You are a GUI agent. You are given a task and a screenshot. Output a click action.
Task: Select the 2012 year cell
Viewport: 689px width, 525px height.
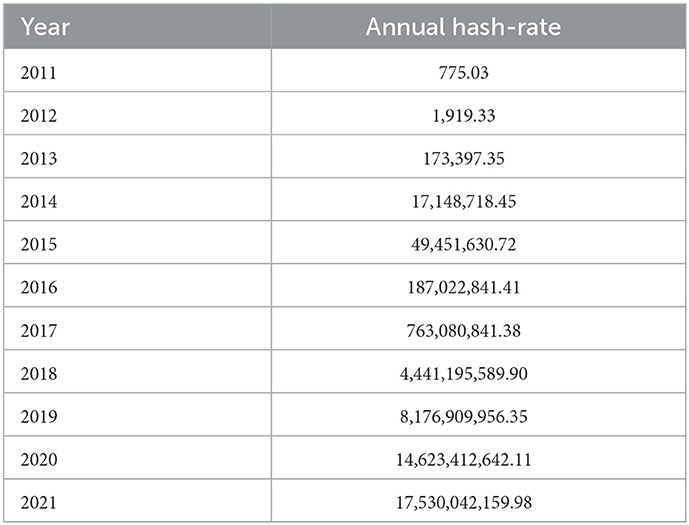[39, 114]
